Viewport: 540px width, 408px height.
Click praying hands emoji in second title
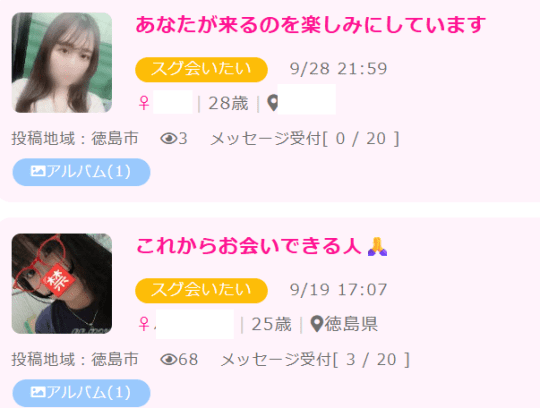(378, 247)
